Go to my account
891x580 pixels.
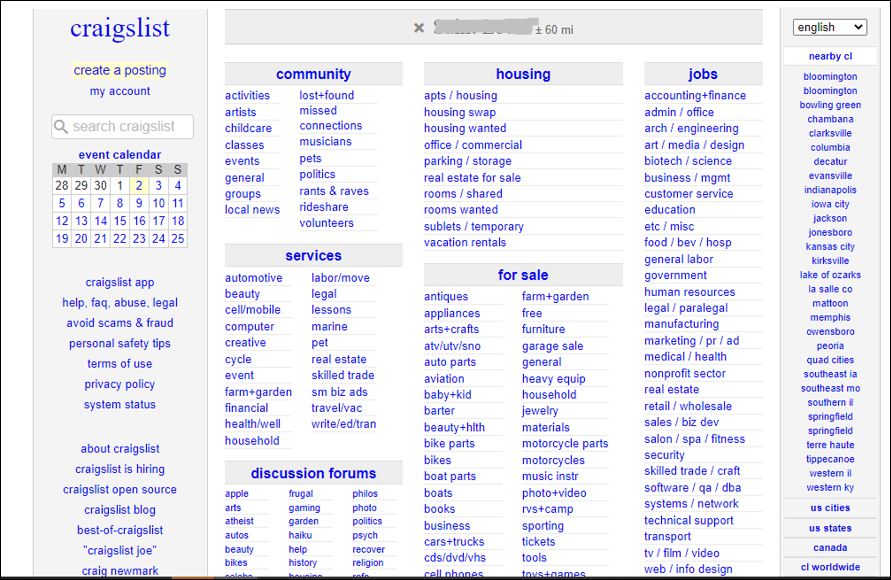[x=120, y=91]
